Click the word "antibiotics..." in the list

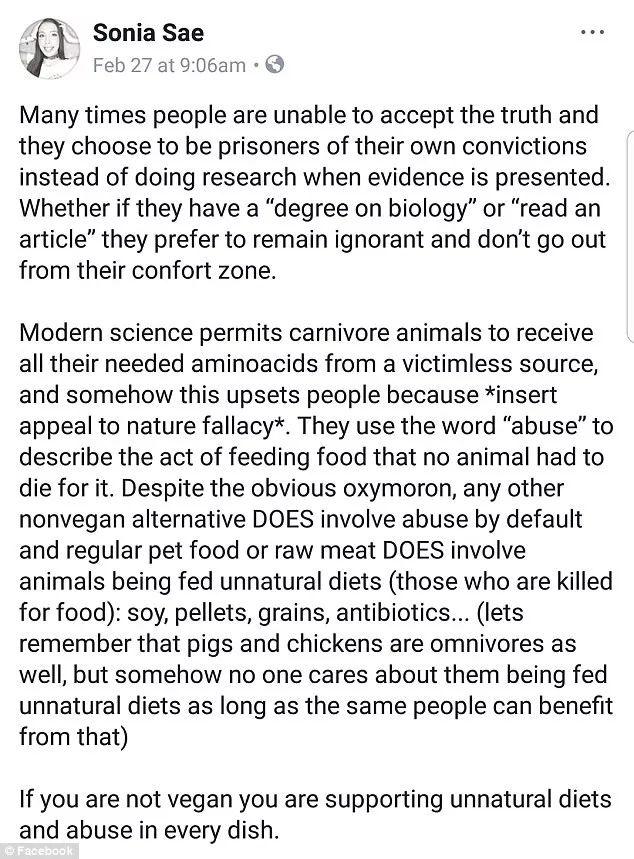coord(403,612)
